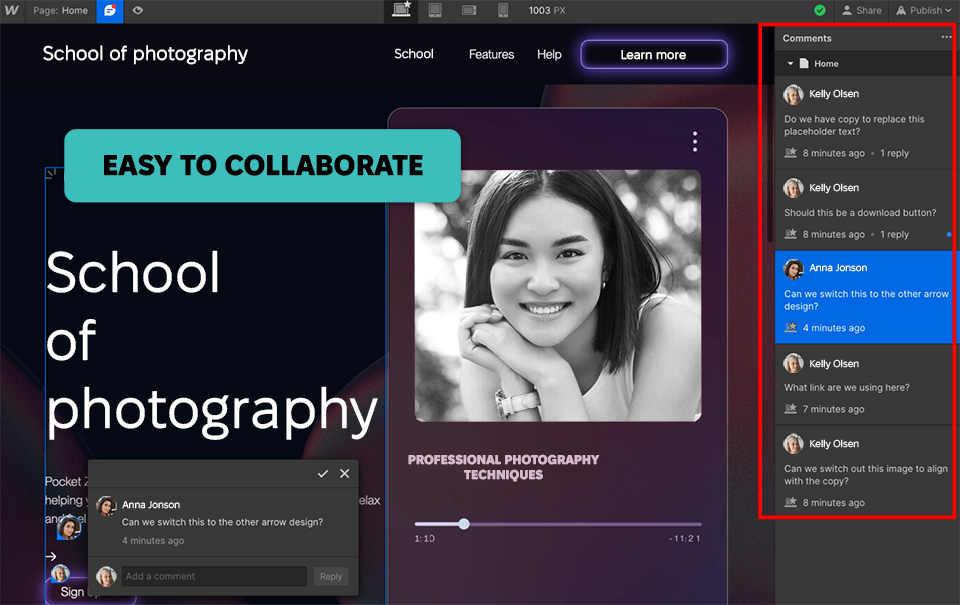
Task: Open Comments panel more options
Action: point(947,37)
